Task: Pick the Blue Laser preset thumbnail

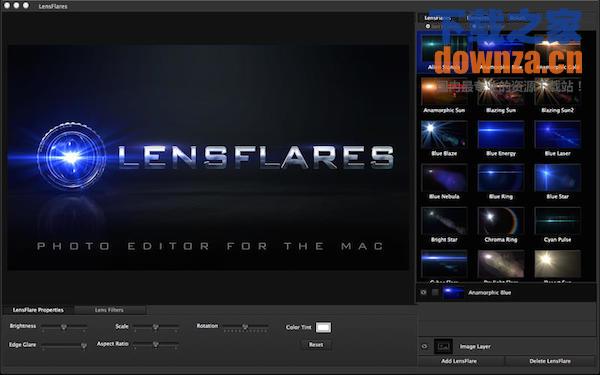Action: pyautogui.click(x=557, y=134)
